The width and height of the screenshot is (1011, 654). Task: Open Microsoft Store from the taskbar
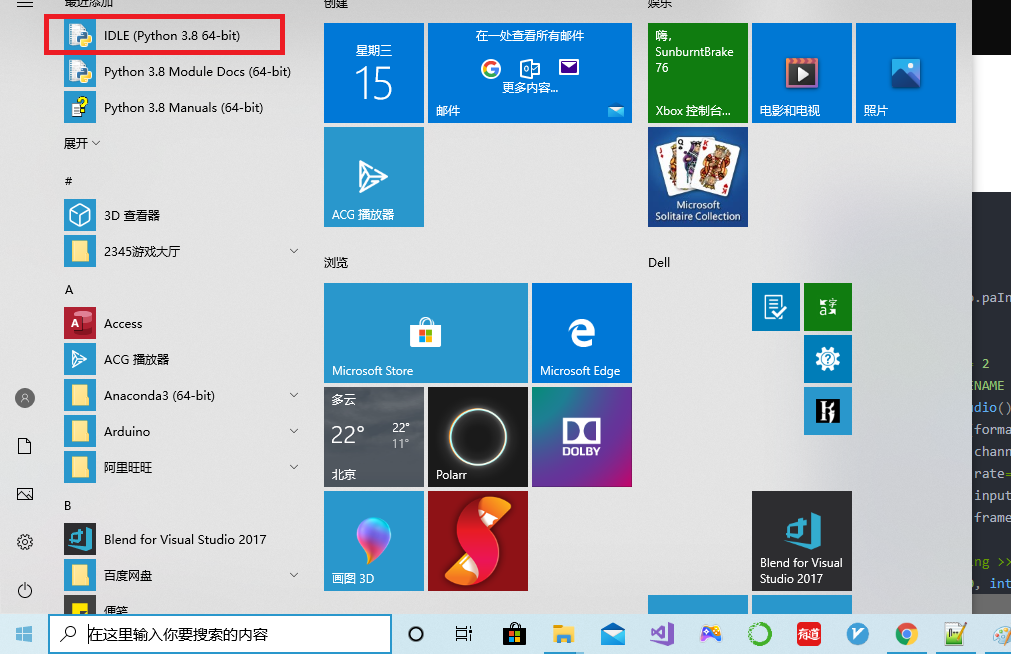coord(514,635)
